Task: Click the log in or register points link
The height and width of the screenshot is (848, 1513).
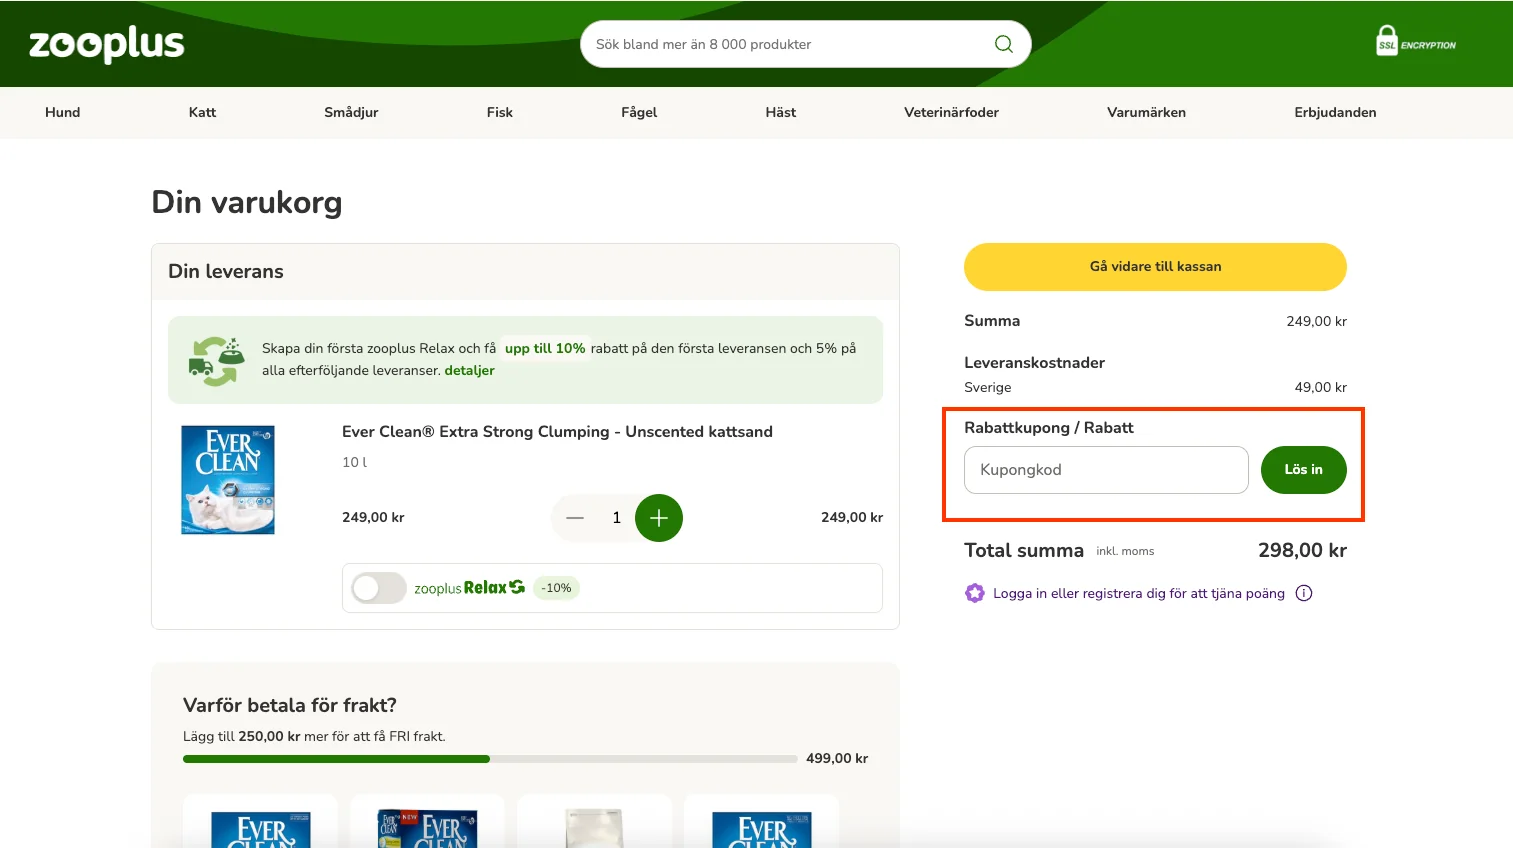Action: [x=1138, y=593]
